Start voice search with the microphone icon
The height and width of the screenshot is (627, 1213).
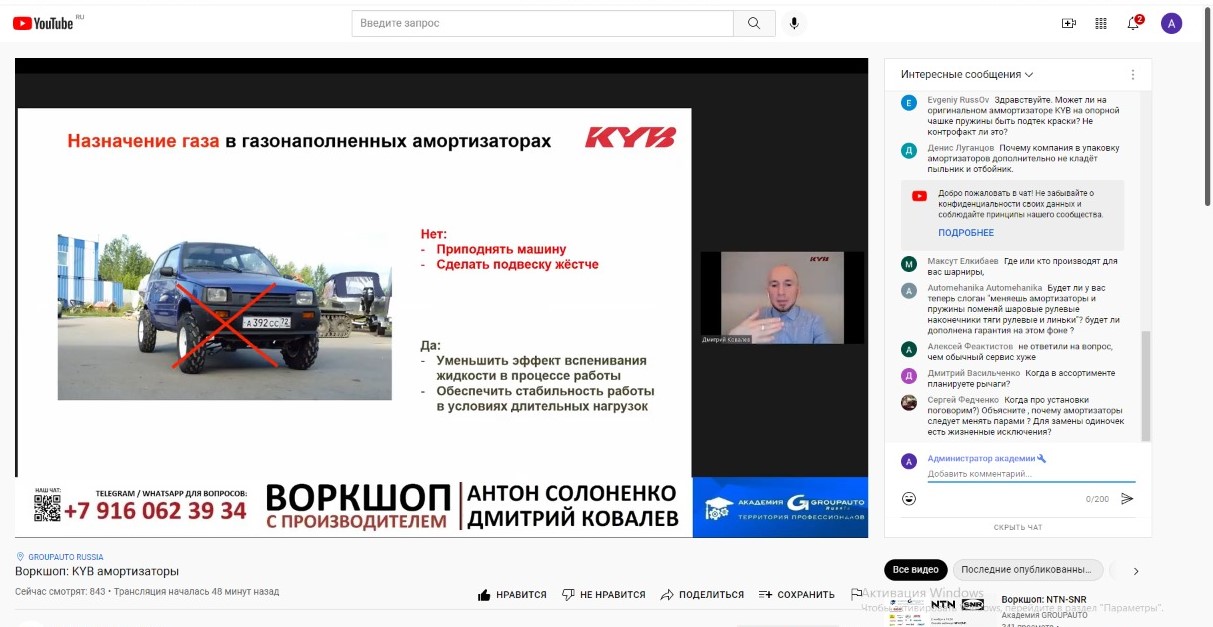(794, 23)
